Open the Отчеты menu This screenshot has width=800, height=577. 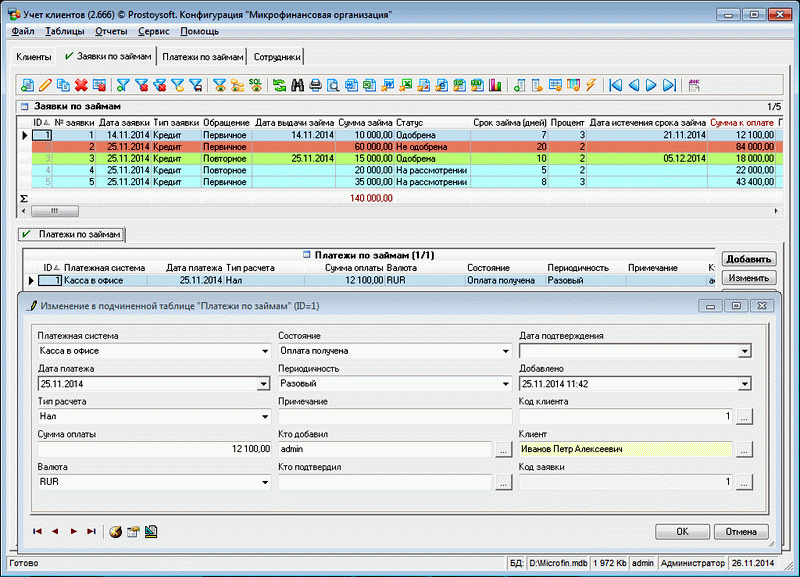tap(110, 32)
